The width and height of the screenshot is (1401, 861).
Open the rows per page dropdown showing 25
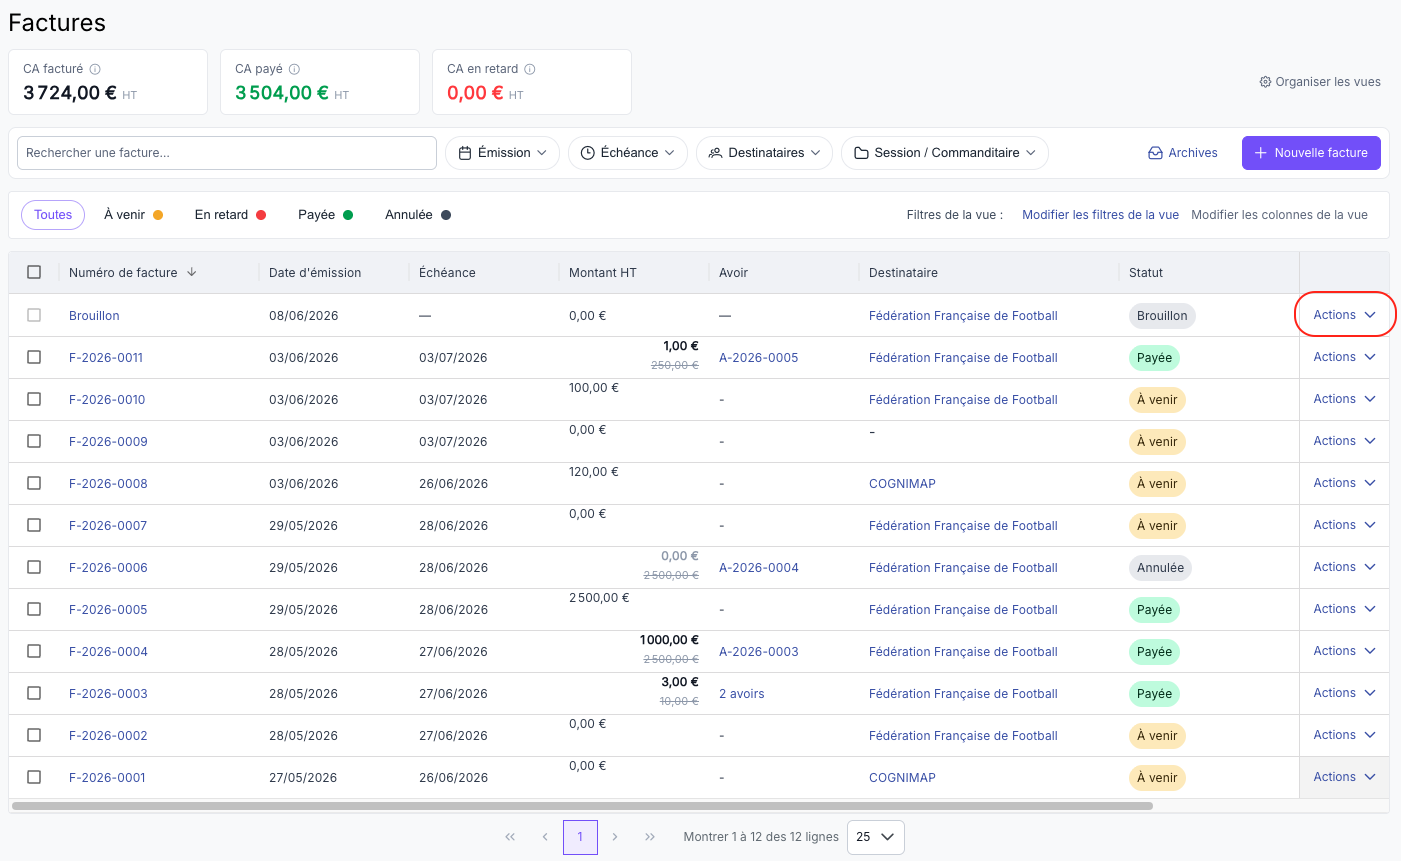[x=875, y=837]
